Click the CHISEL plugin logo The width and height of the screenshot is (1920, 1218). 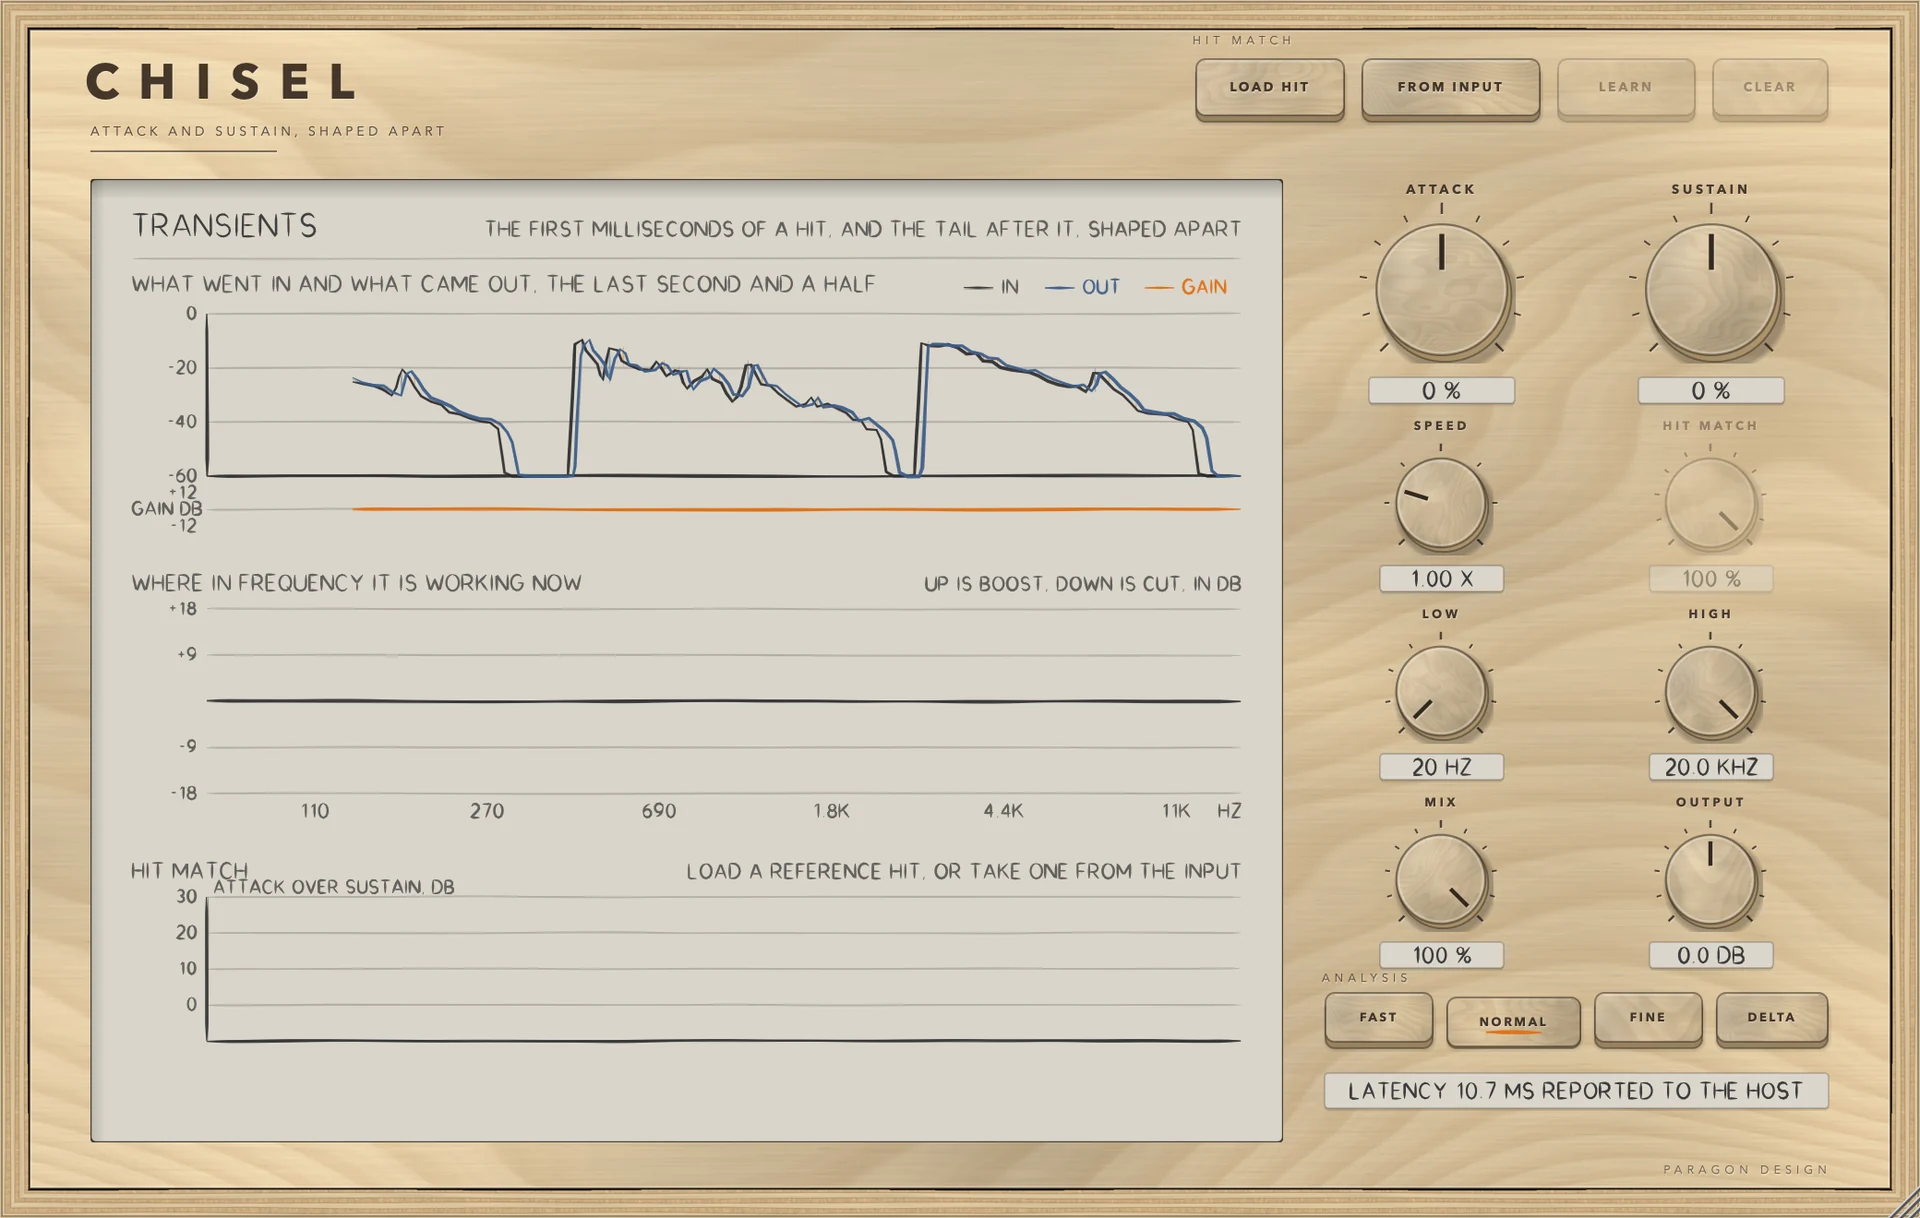(x=221, y=82)
